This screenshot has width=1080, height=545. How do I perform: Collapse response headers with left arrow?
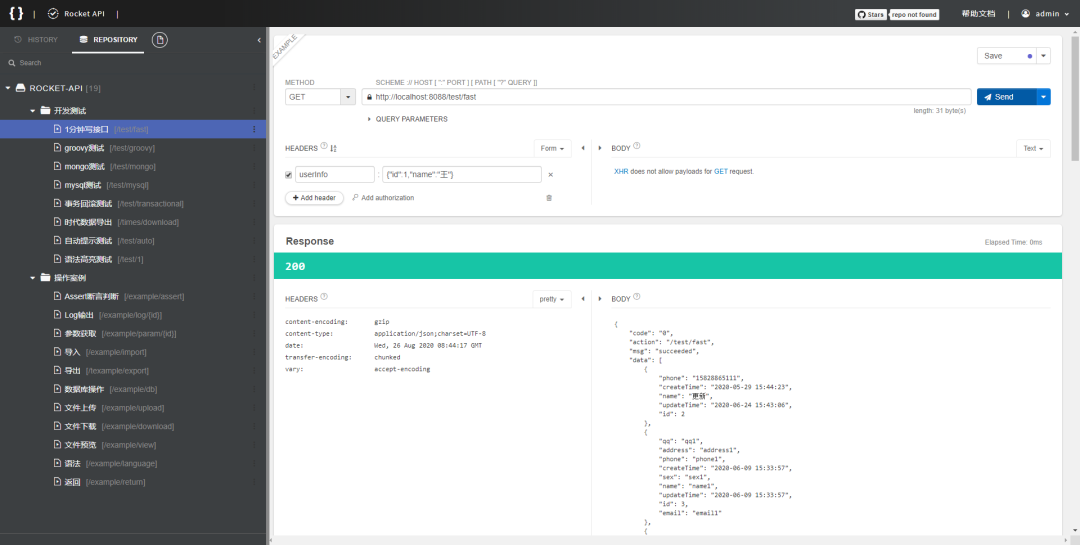583,299
